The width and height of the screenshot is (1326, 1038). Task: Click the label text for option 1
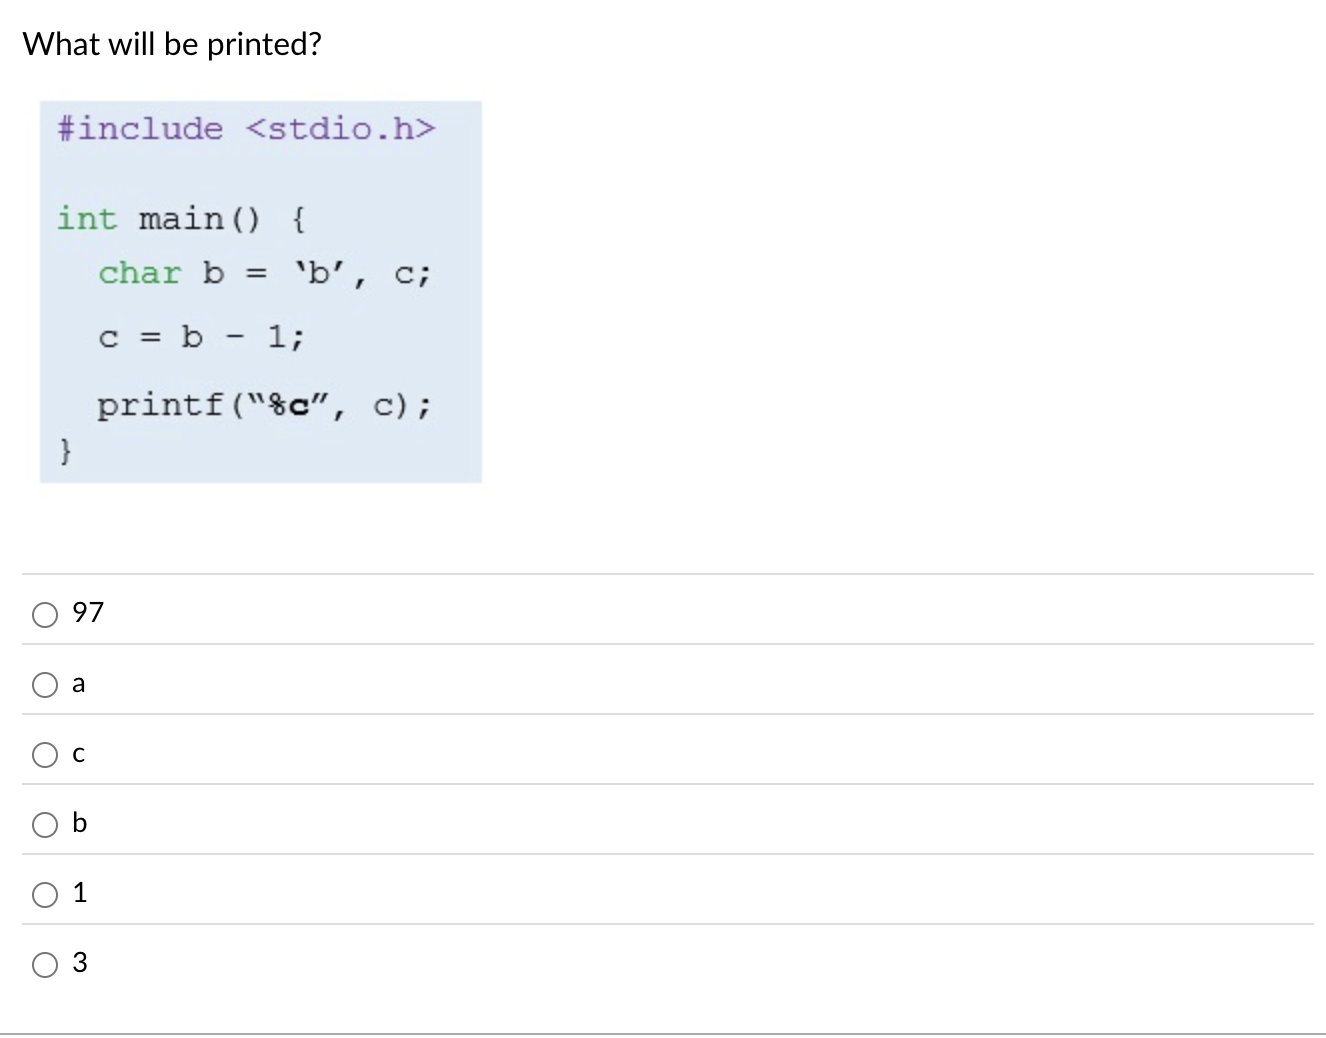[80, 893]
